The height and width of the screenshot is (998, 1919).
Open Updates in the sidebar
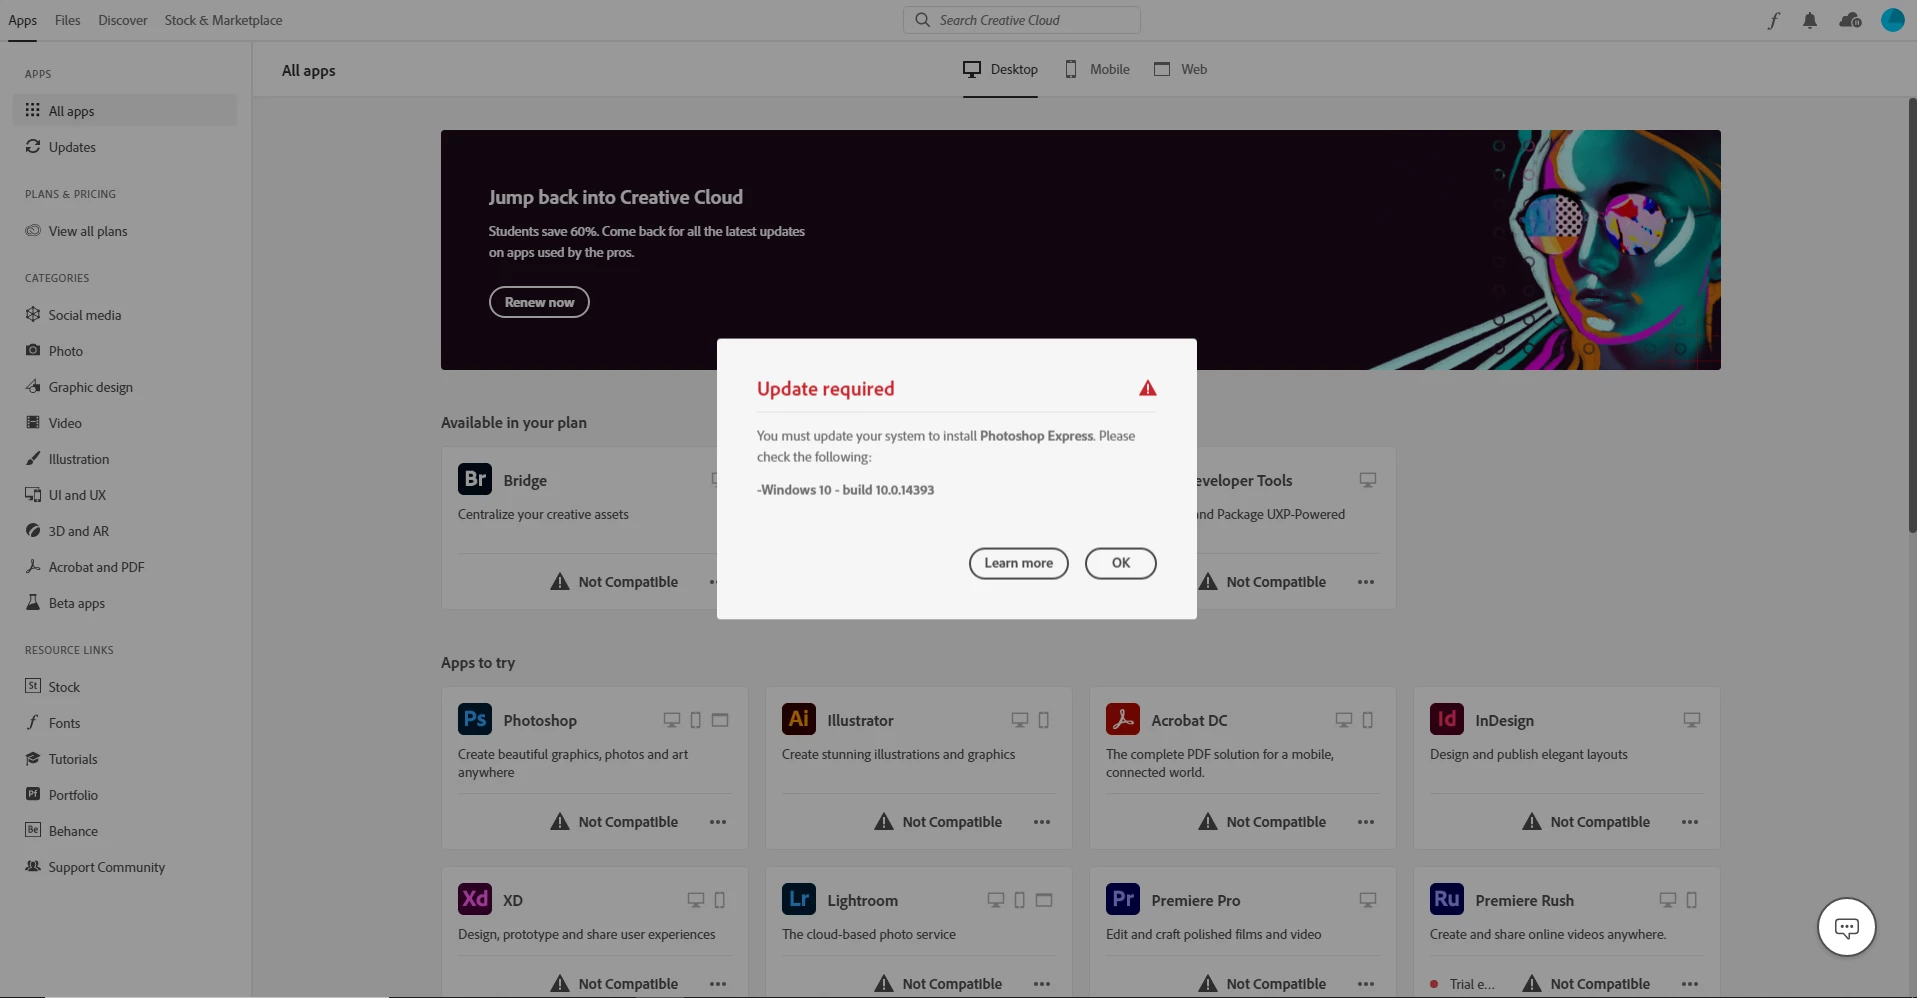click(125, 147)
